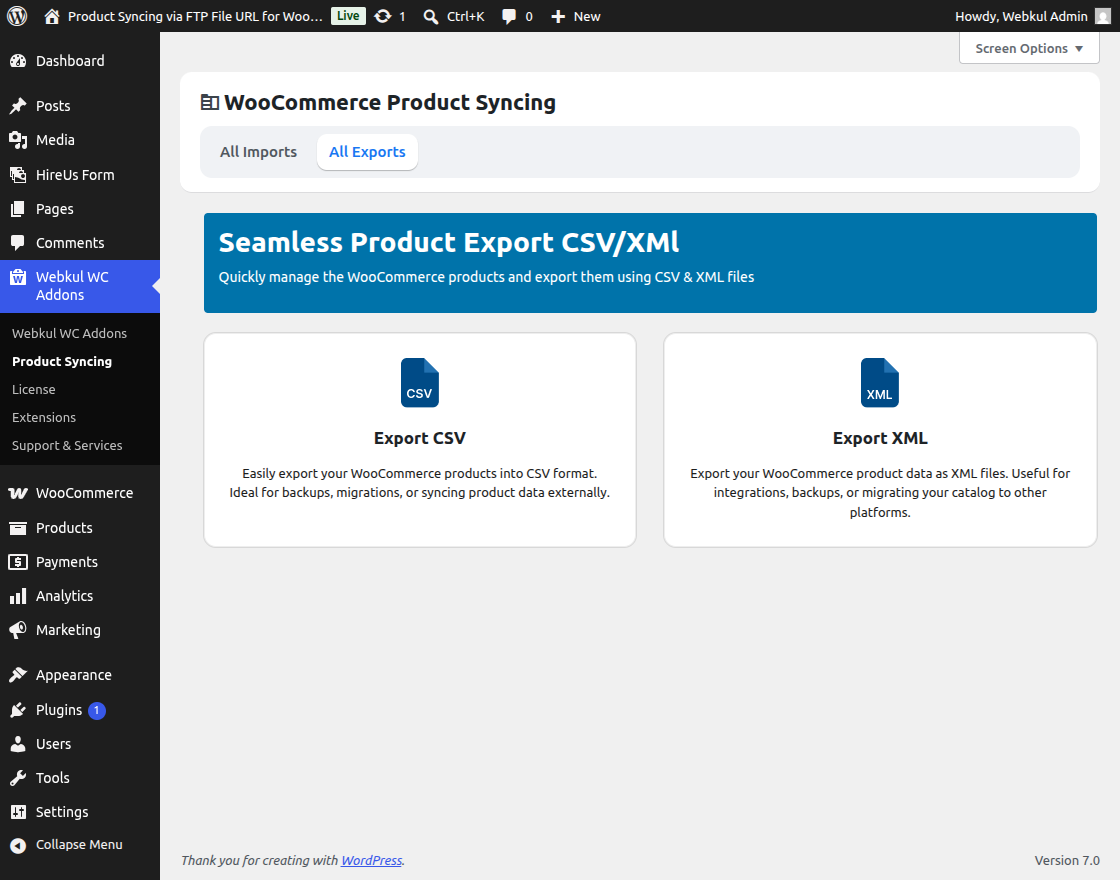The image size is (1120, 880).
Task: Click the Ctrl+K search label
Action: tap(466, 16)
